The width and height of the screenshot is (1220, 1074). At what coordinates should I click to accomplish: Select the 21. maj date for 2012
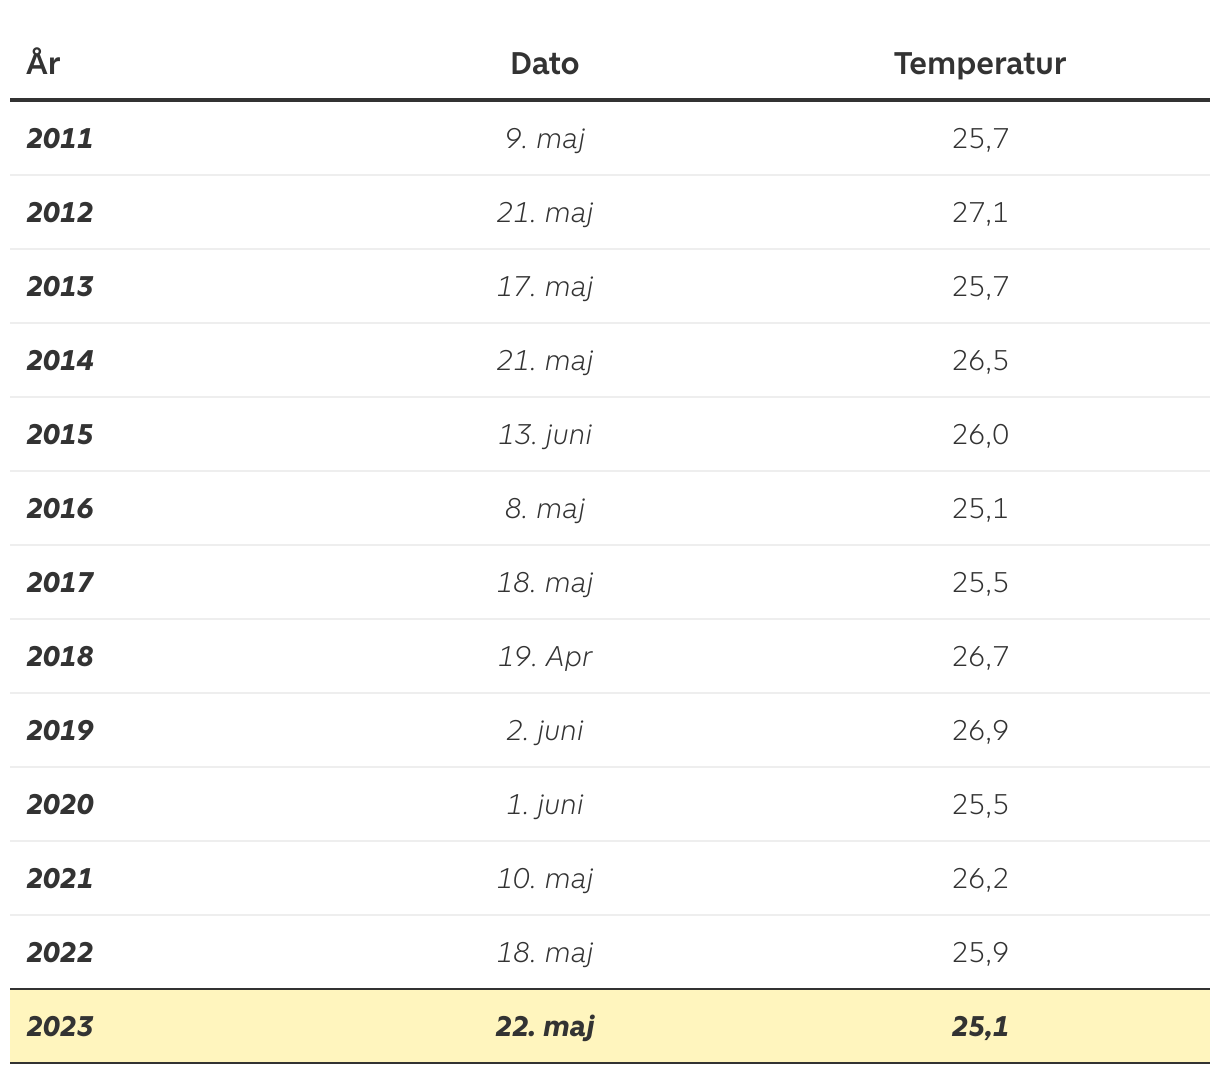click(544, 212)
